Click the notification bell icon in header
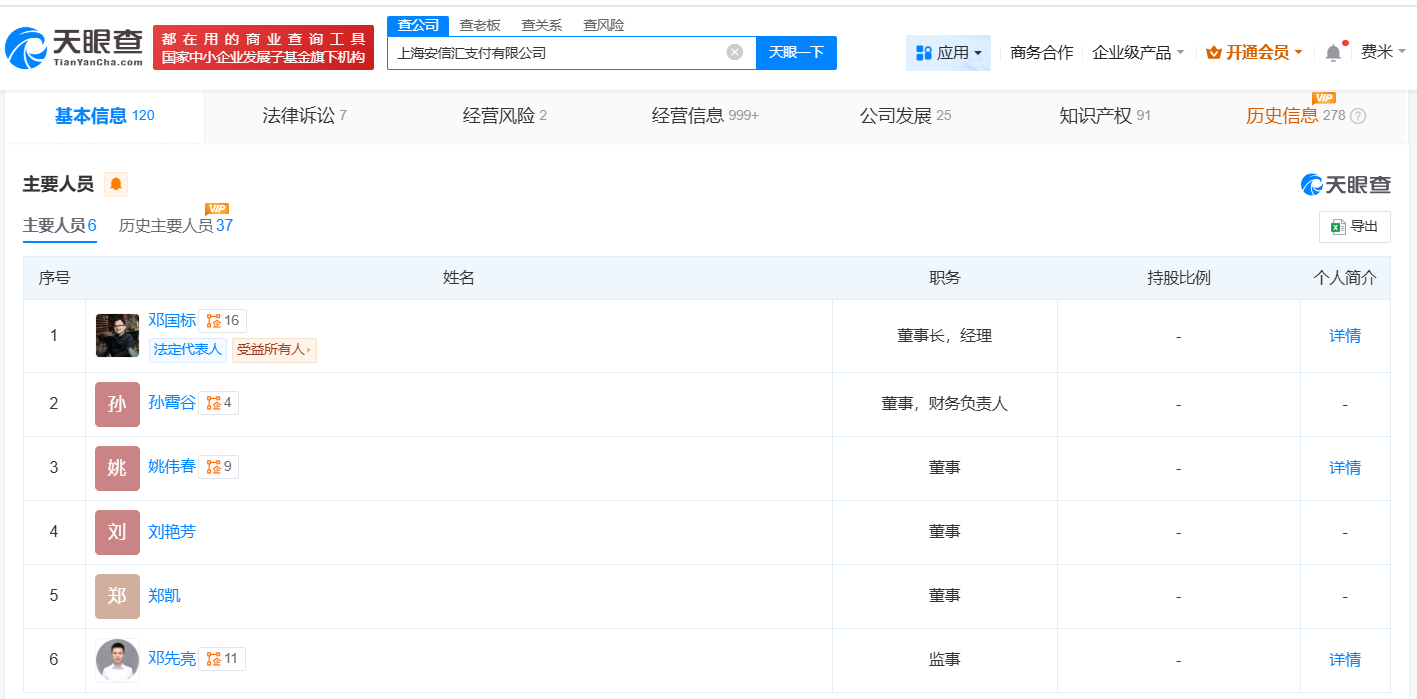1417x699 pixels. [x=1333, y=53]
